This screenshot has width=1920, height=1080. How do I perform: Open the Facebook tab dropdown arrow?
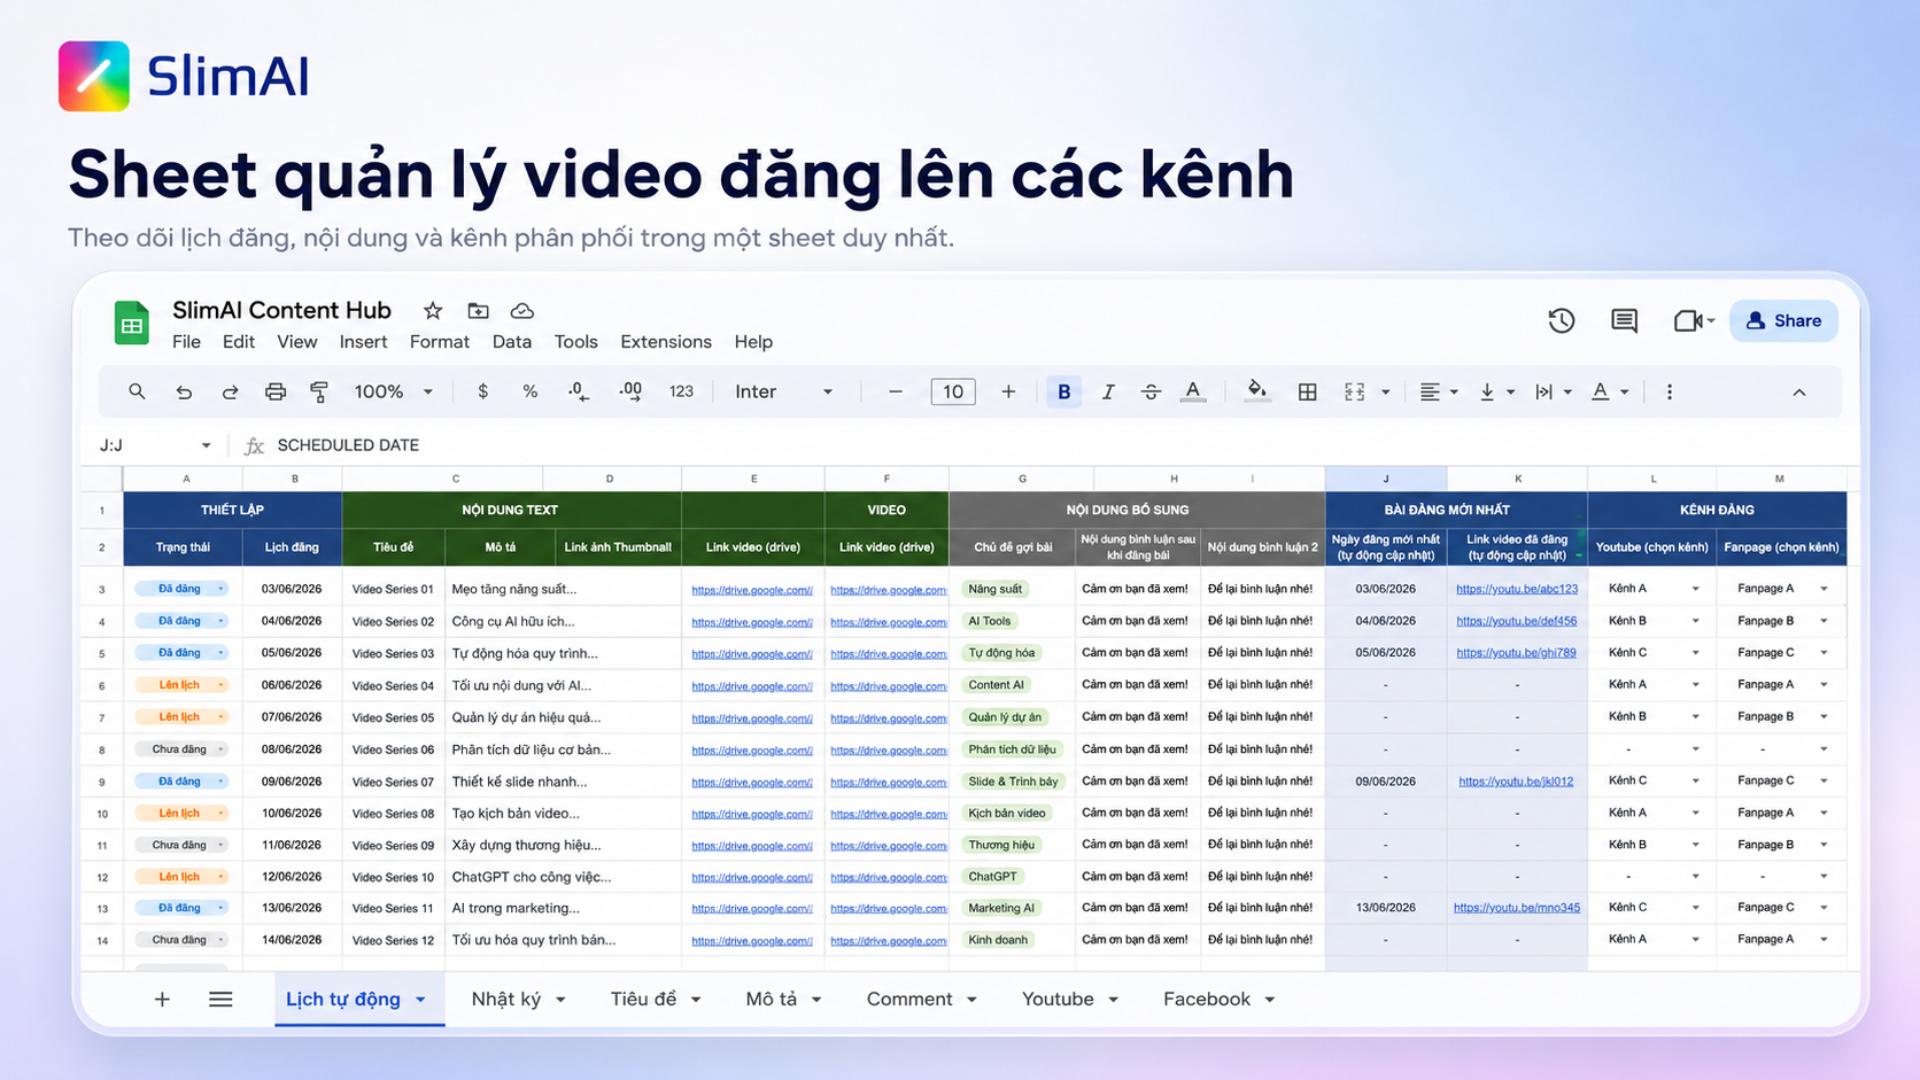pyautogui.click(x=1270, y=1000)
